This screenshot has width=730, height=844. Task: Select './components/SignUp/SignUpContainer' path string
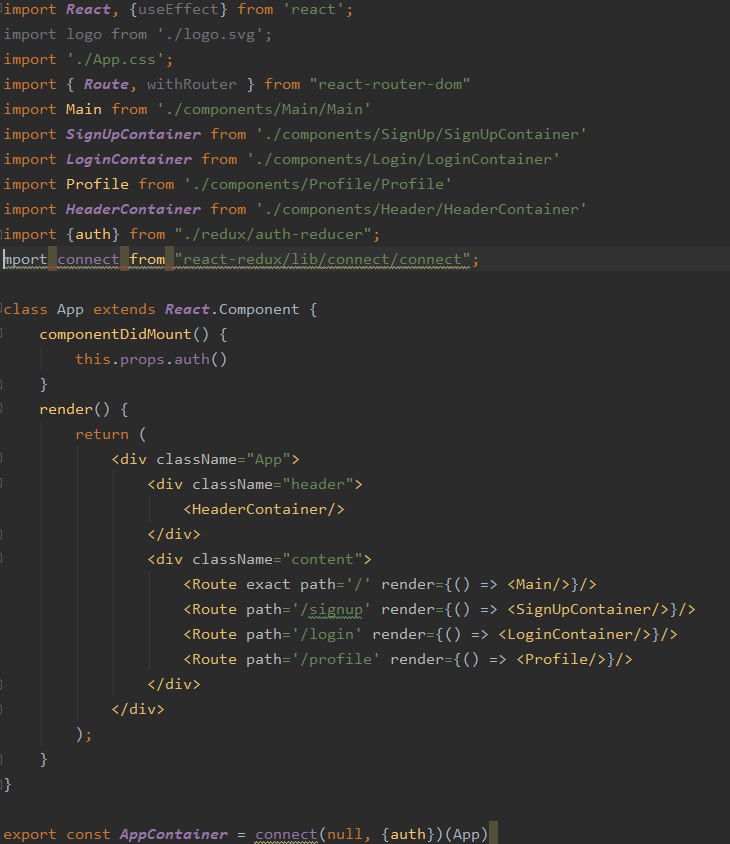pyautogui.click(x=421, y=134)
